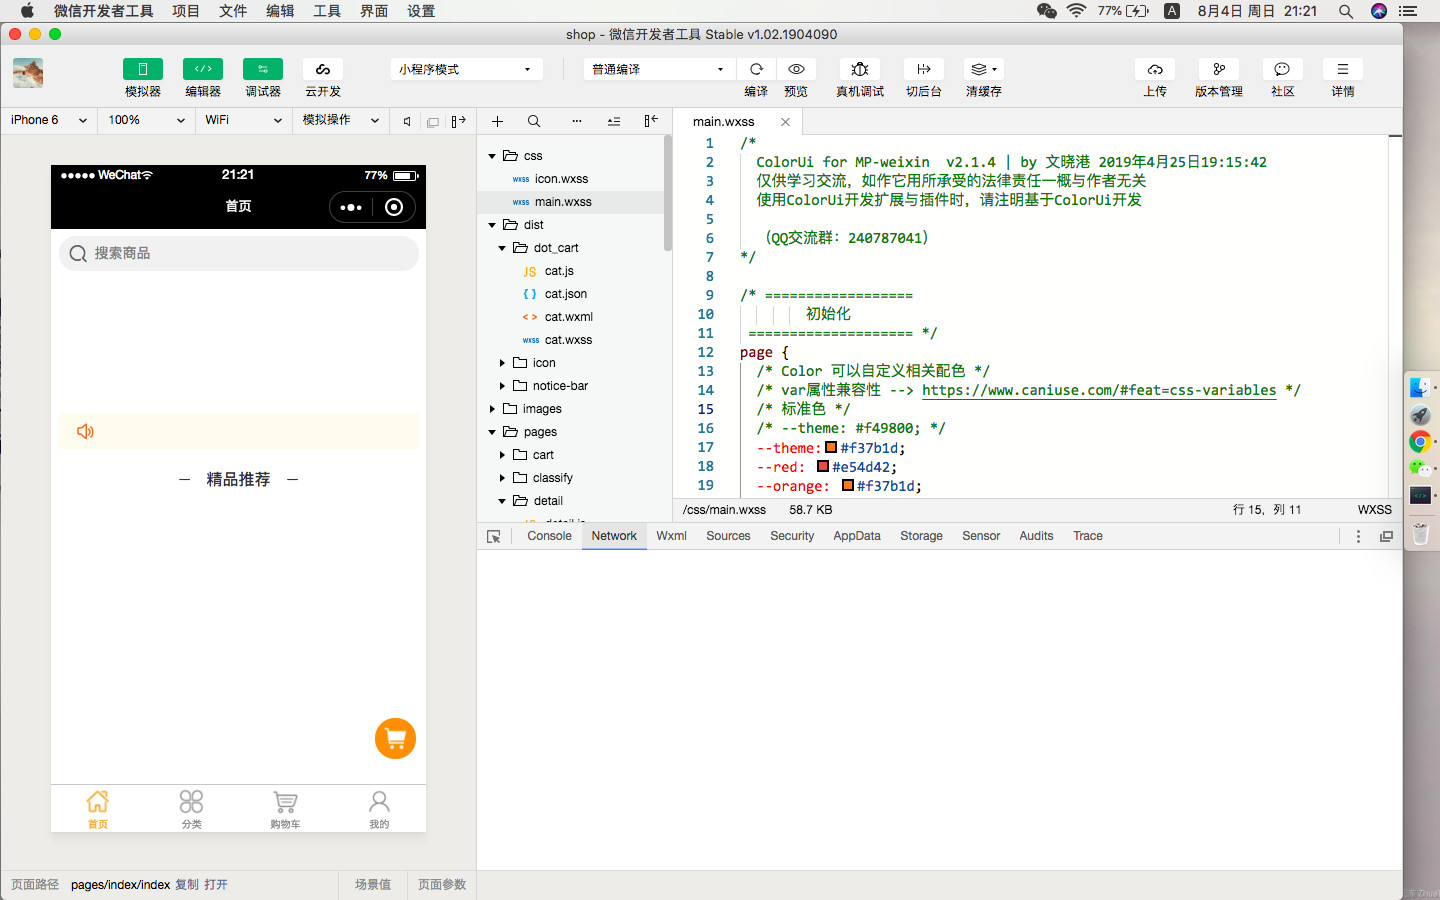This screenshot has height=900, width=1440.
Task: Open the 工具 menu in menu bar
Action: 327,11
